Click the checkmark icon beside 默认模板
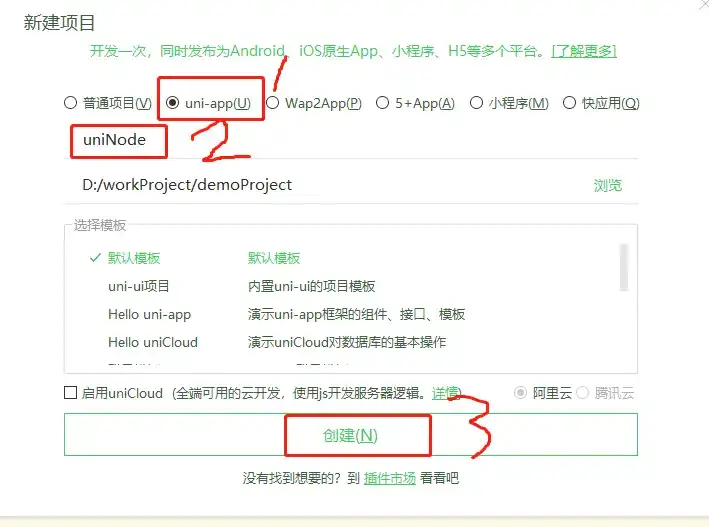The image size is (709, 527). click(x=95, y=258)
